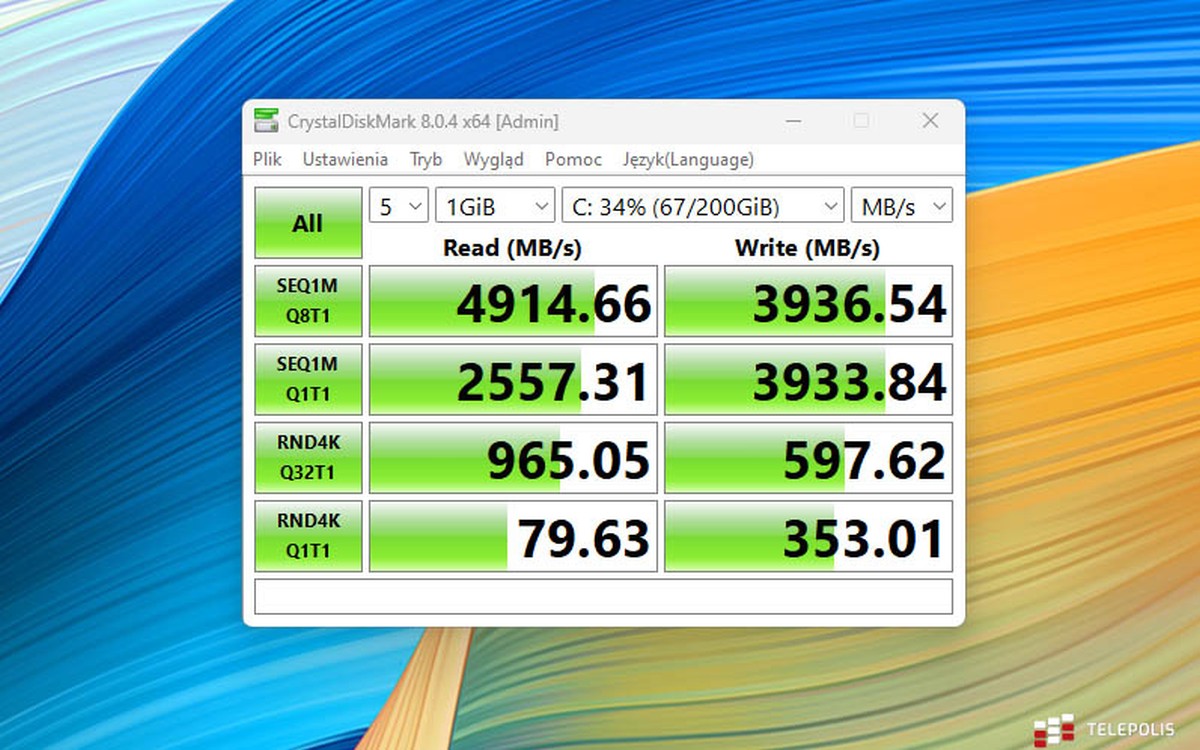Screen dimensions: 1200x750
Task: Click the 4914.66 sequential read result
Action: 513,301
